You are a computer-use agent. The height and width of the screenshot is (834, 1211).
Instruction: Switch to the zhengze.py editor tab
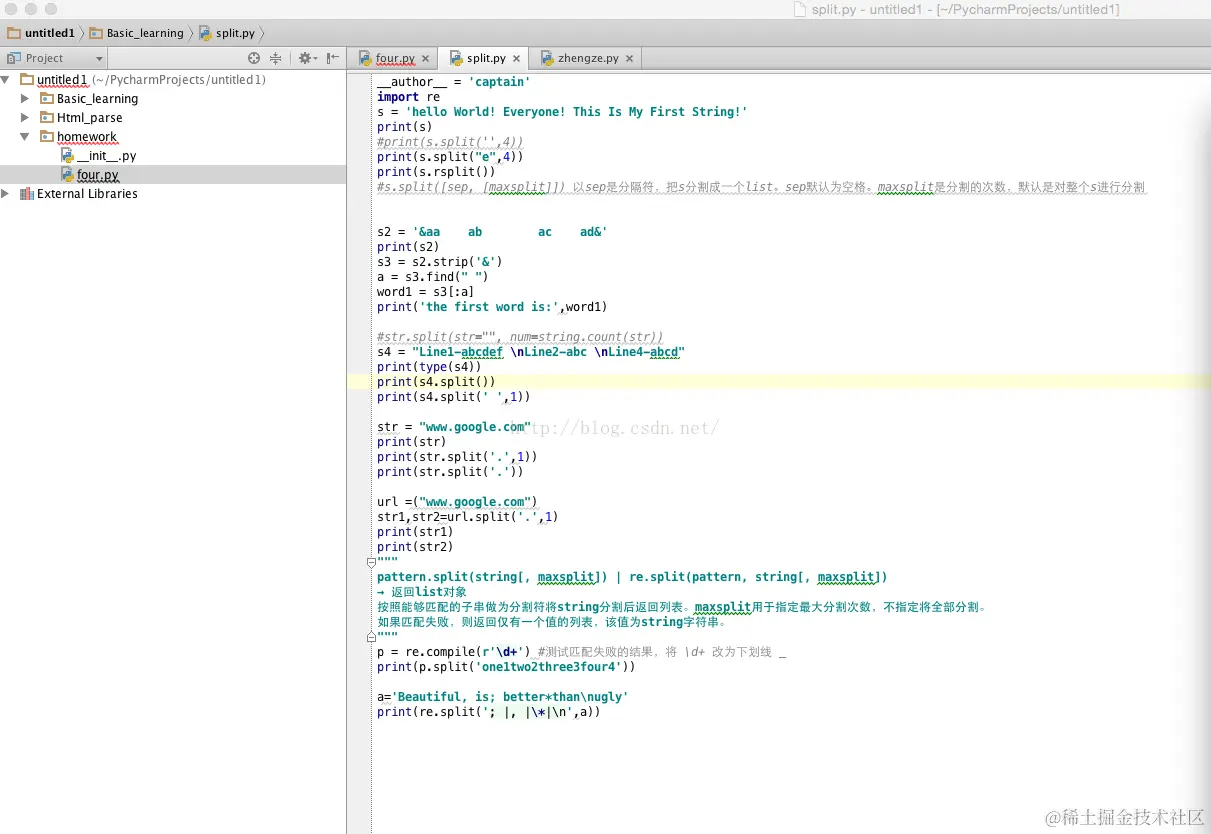click(x=585, y=58)
